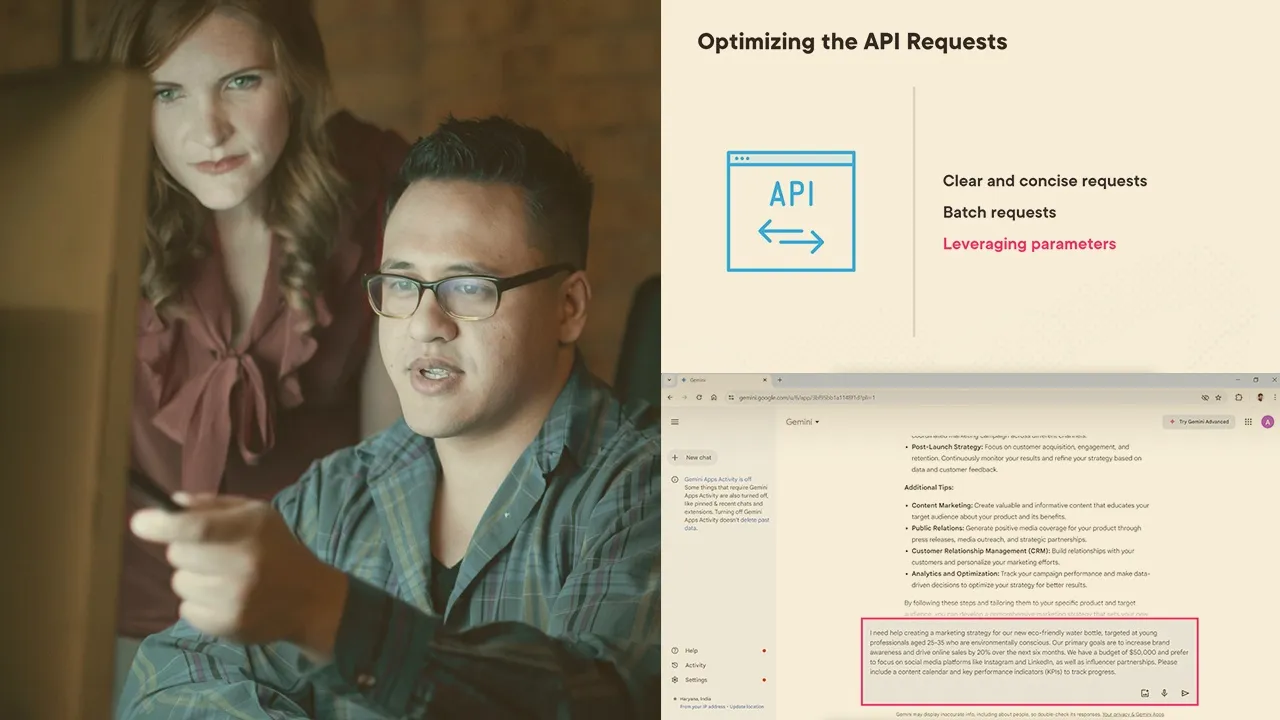Open the tab search dropdown arrow

click(x=668, y=380)
